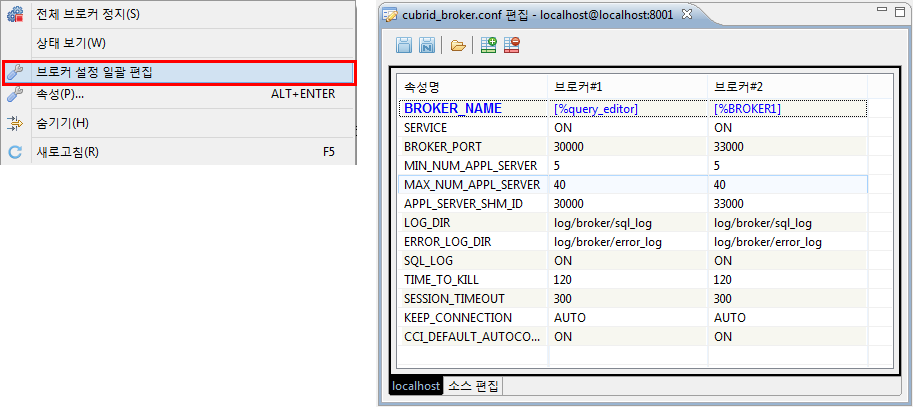915x409 pixels.
Task: Open the folder icon in the toolbar
Action: [x=458, y=45]
